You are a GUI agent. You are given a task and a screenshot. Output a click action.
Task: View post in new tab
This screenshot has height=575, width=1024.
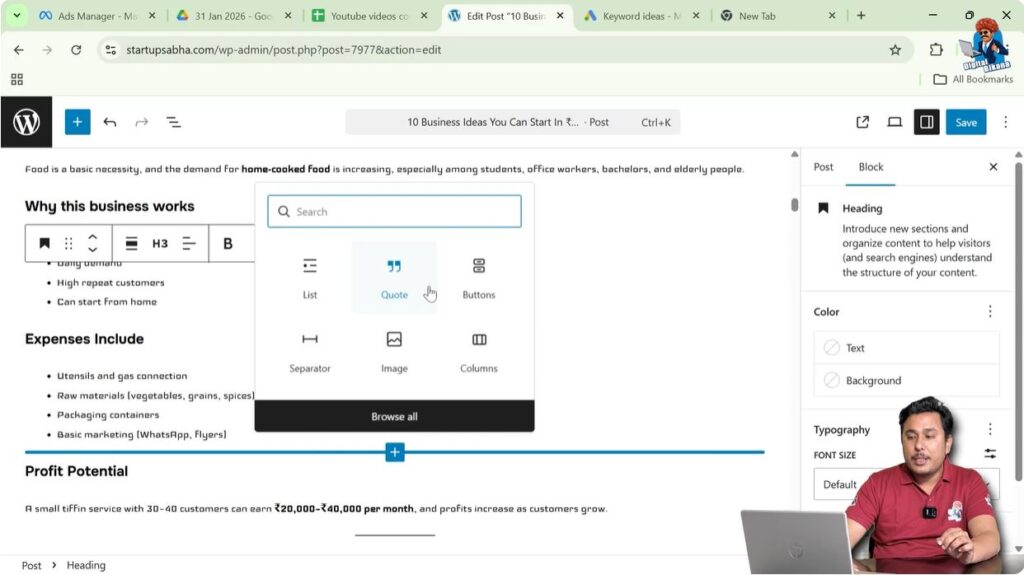tap(863, 122)
